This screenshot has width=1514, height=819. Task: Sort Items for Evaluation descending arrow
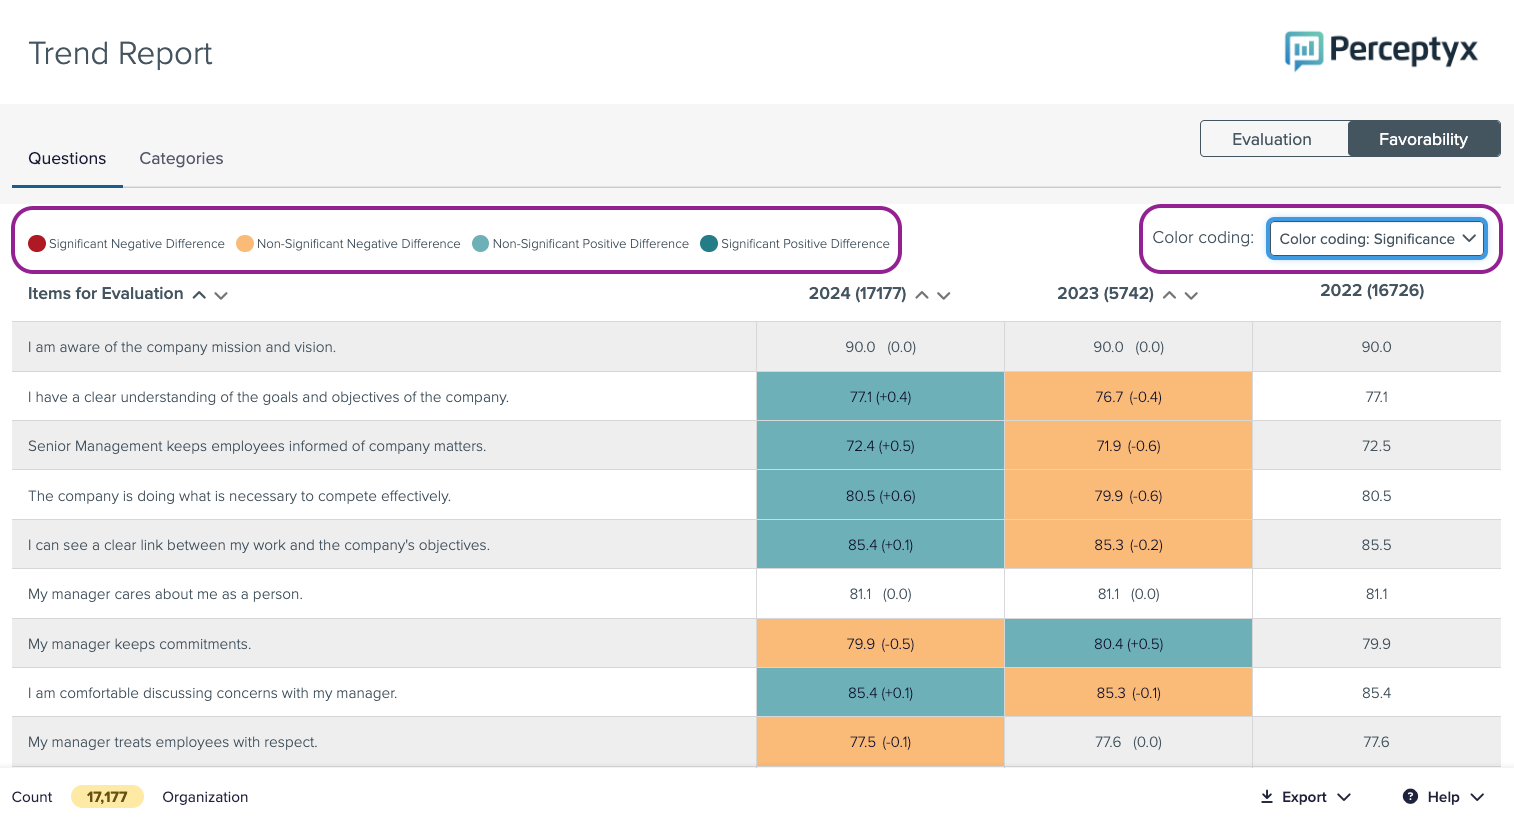point(221,295)
